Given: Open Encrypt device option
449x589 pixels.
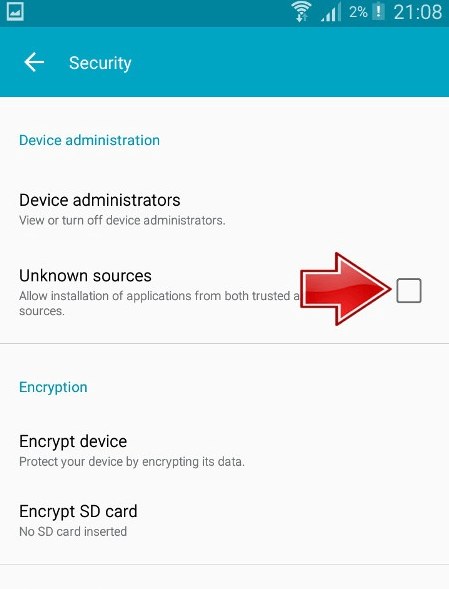Looking at the screenshot, I should (x=224, y=450).
